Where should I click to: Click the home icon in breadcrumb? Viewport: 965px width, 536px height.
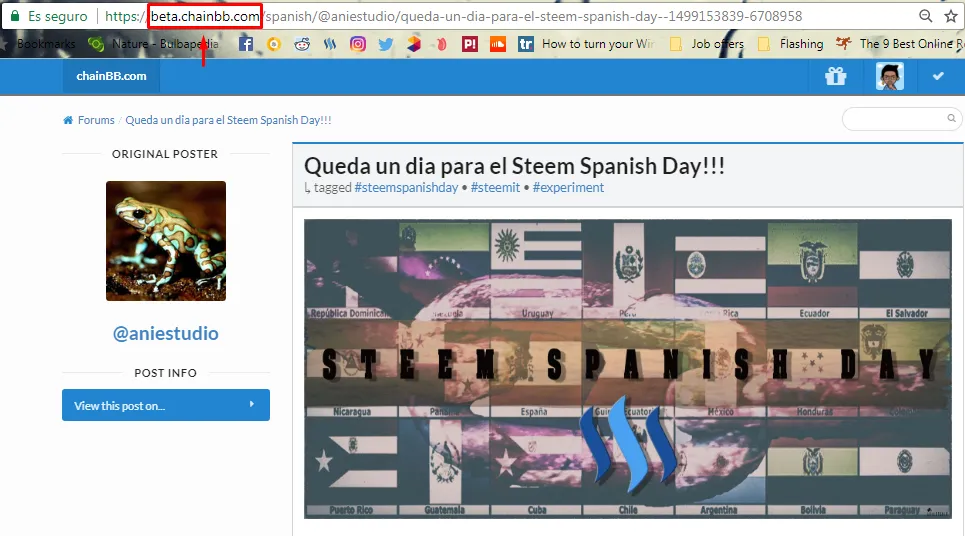tap(68, 120)
